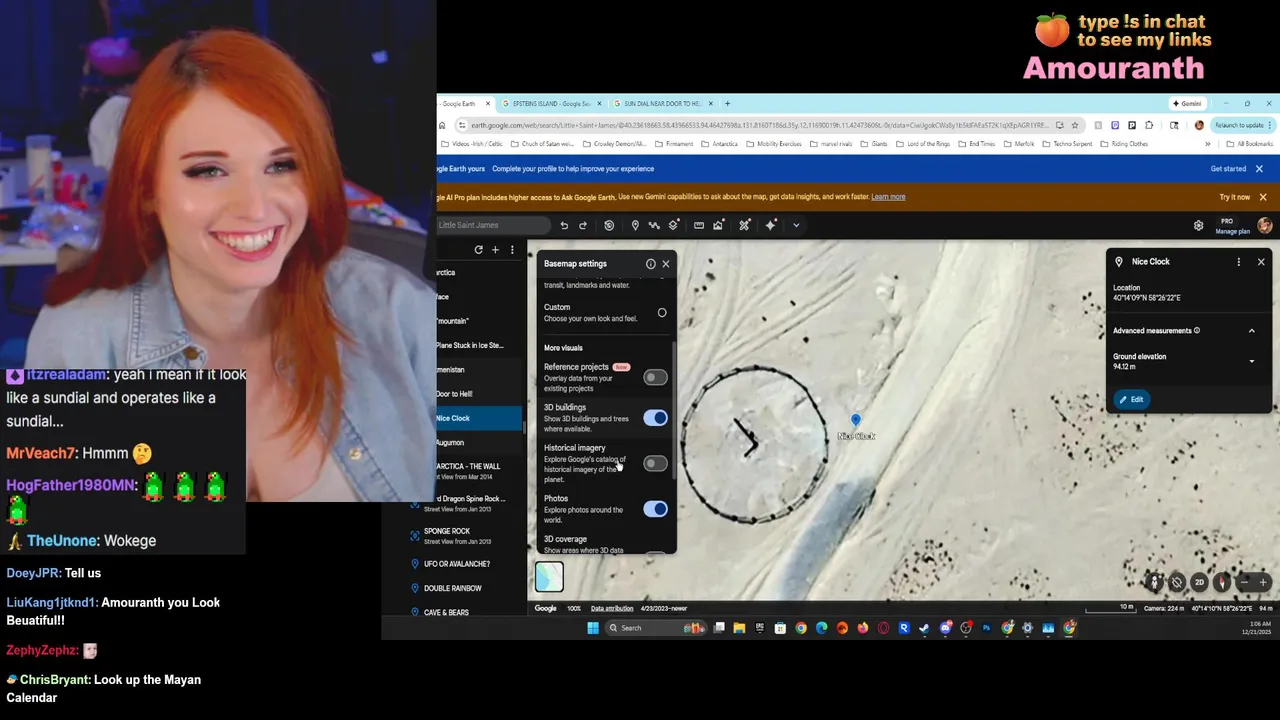Viewport: 1280px width, 720px height.
Task: Open the historical imagery clock tool in toolbar
Action: 609,226
